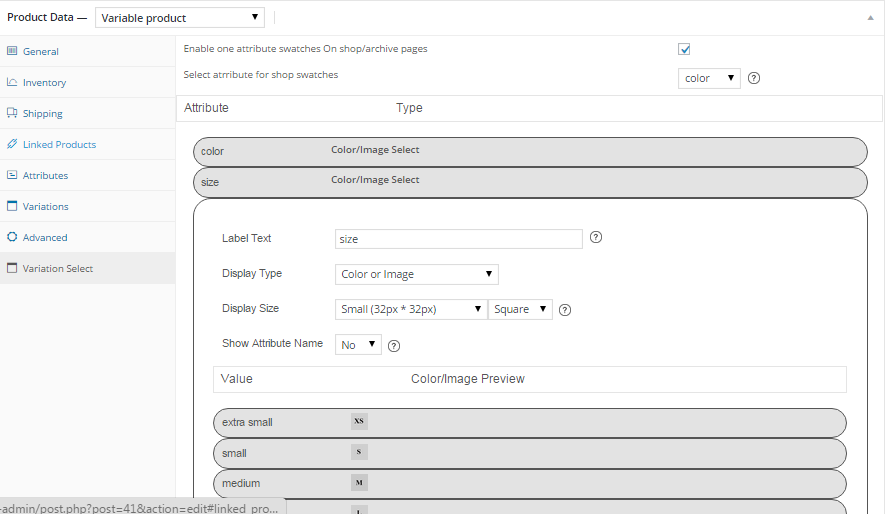The image size is (885, 514).
Task: Open the shop swatches color attribute dropdown
Action: tap(709, 78)
